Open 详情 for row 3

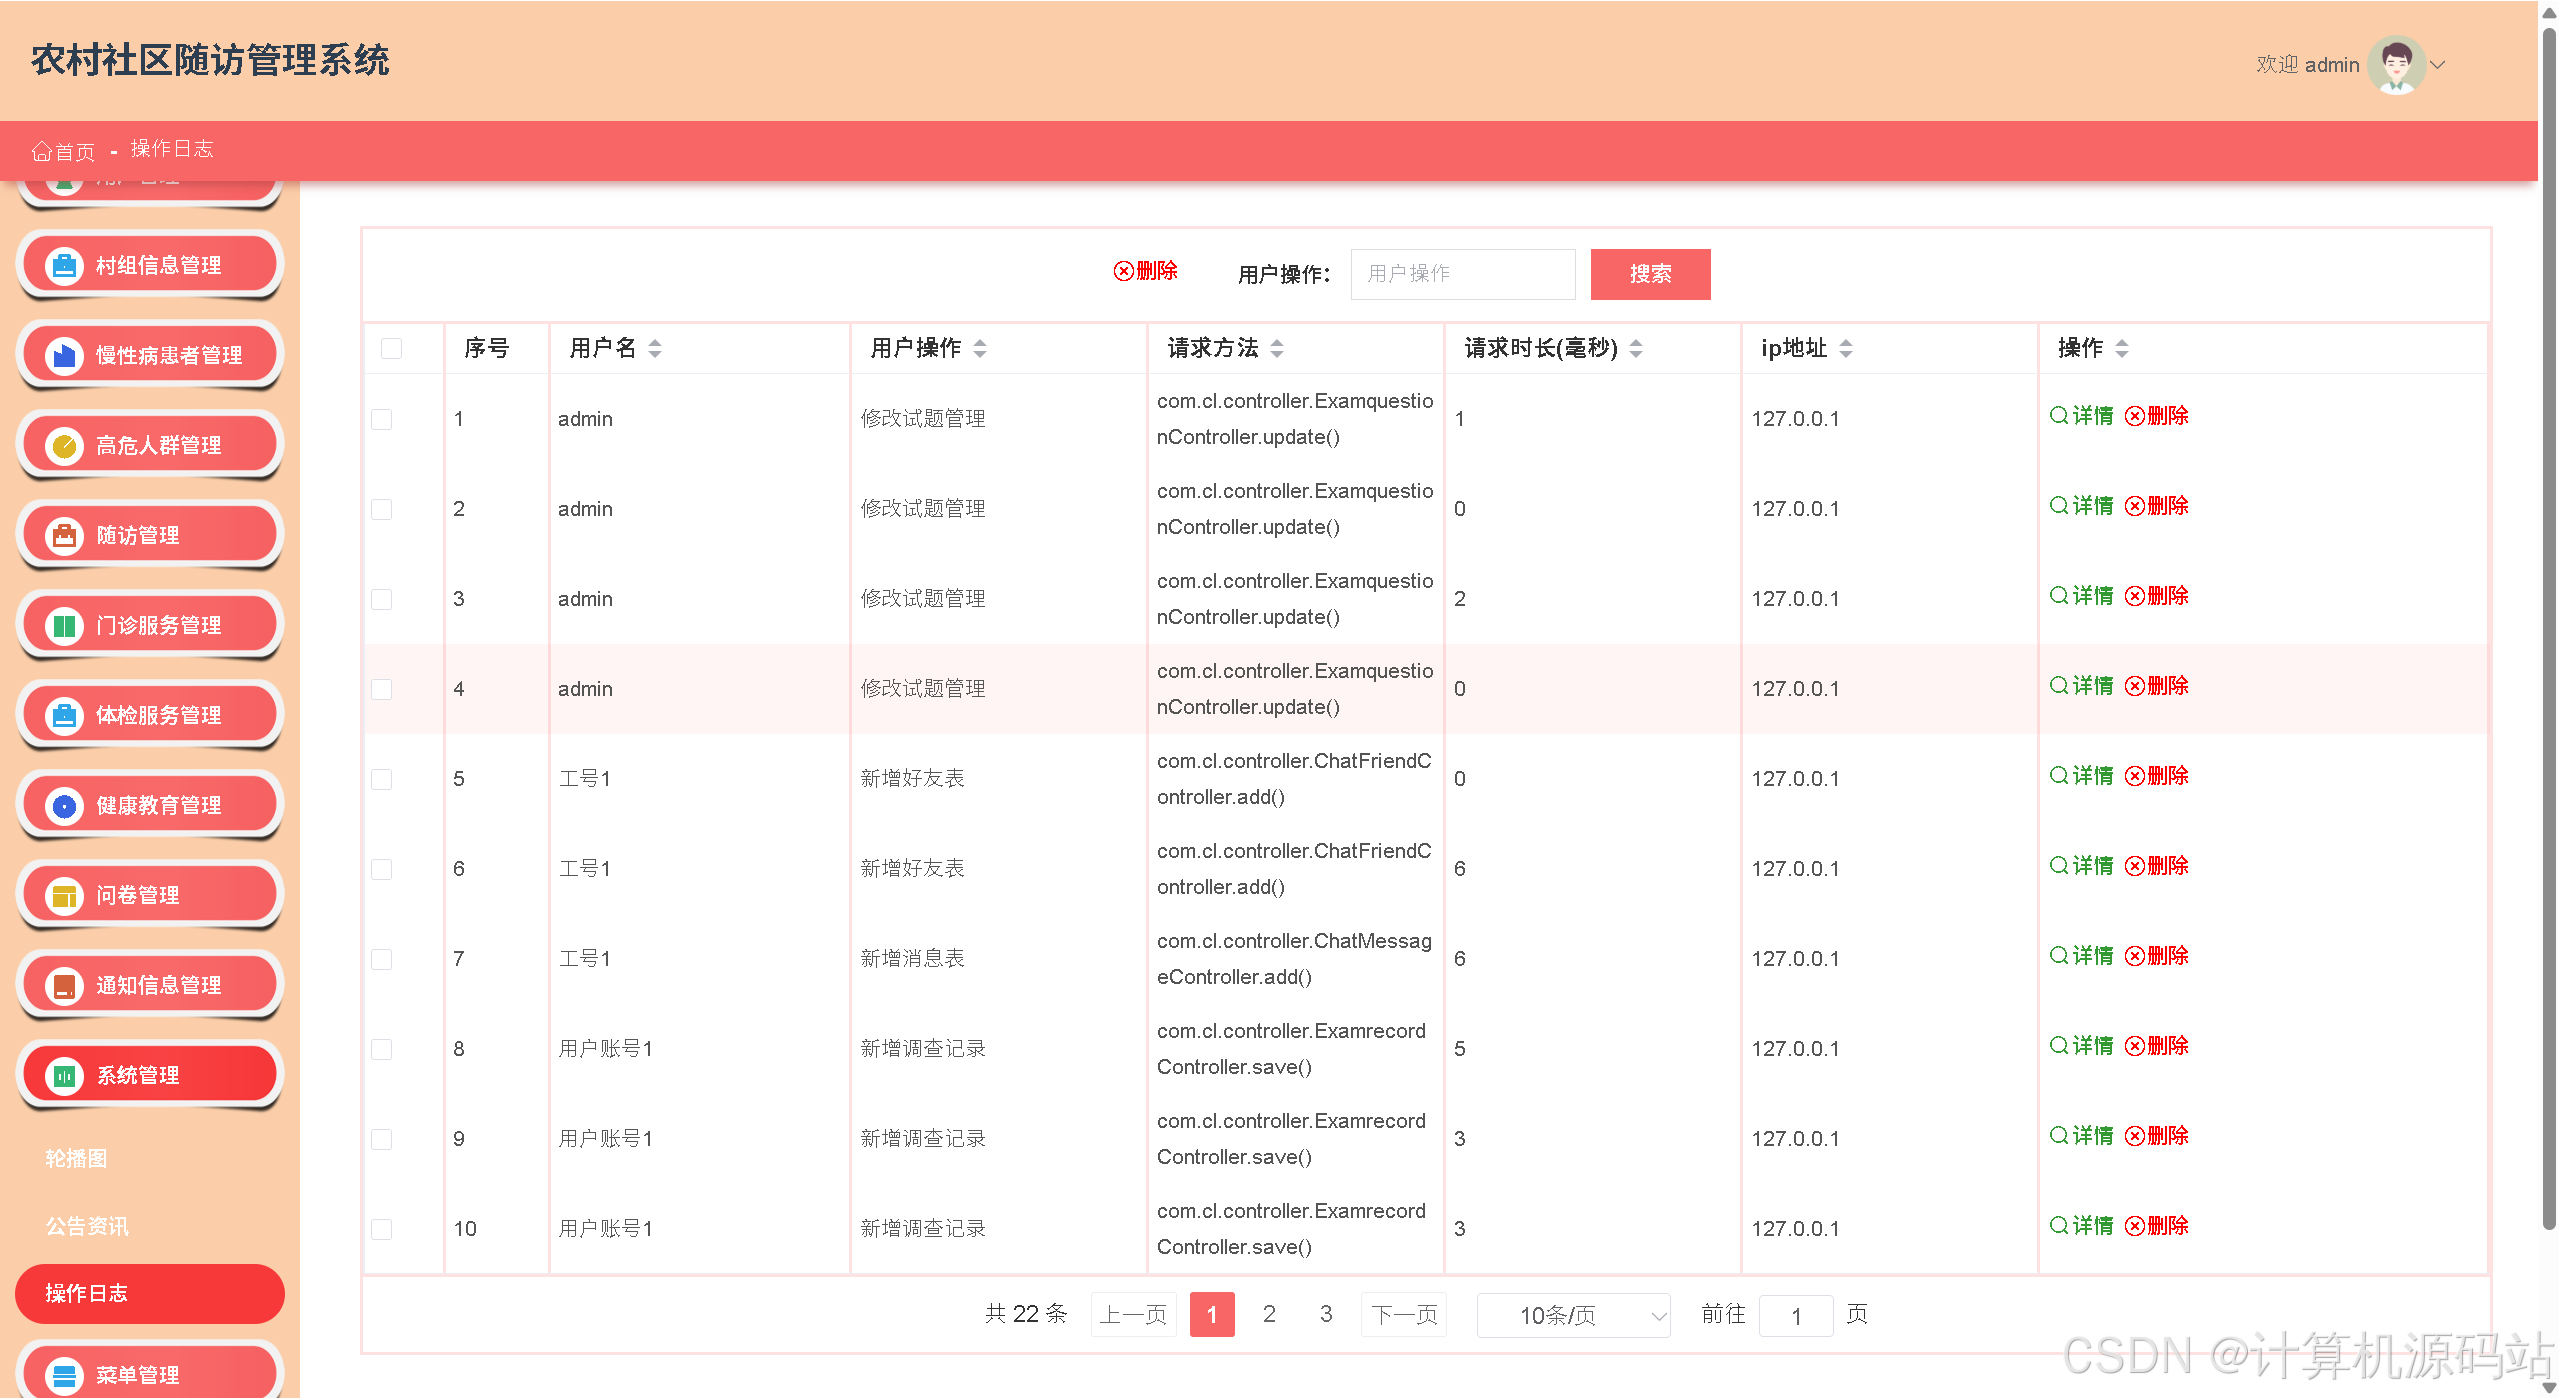point(2081,596)
